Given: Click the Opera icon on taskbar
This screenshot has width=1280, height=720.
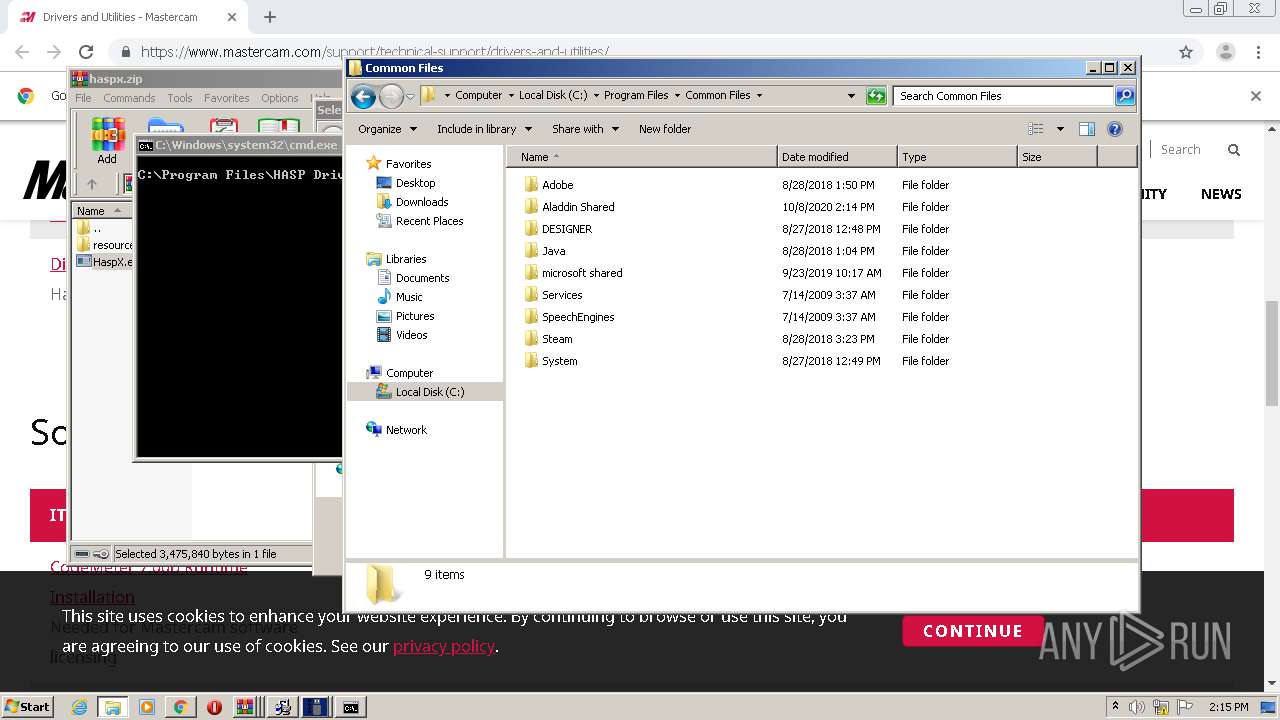Looking at the screenshot, I should (214, 707).
